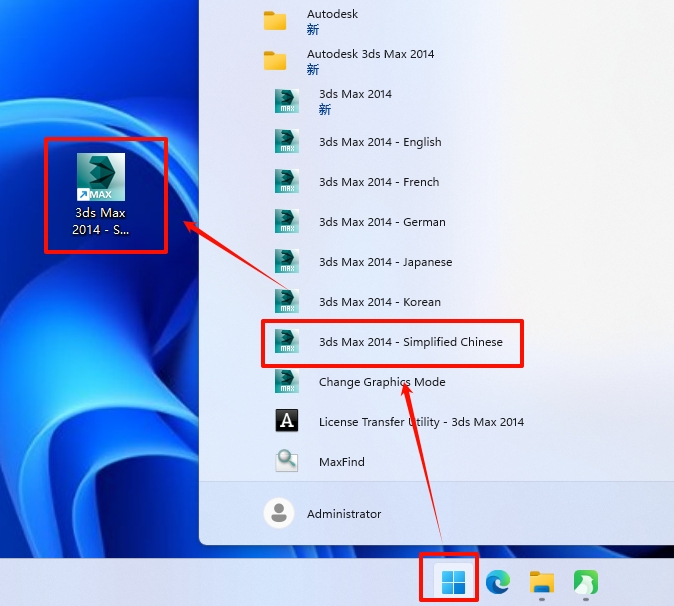The image size is (674, 606).
Task: Click the Administrator user avatar
Action: point(278,514)
